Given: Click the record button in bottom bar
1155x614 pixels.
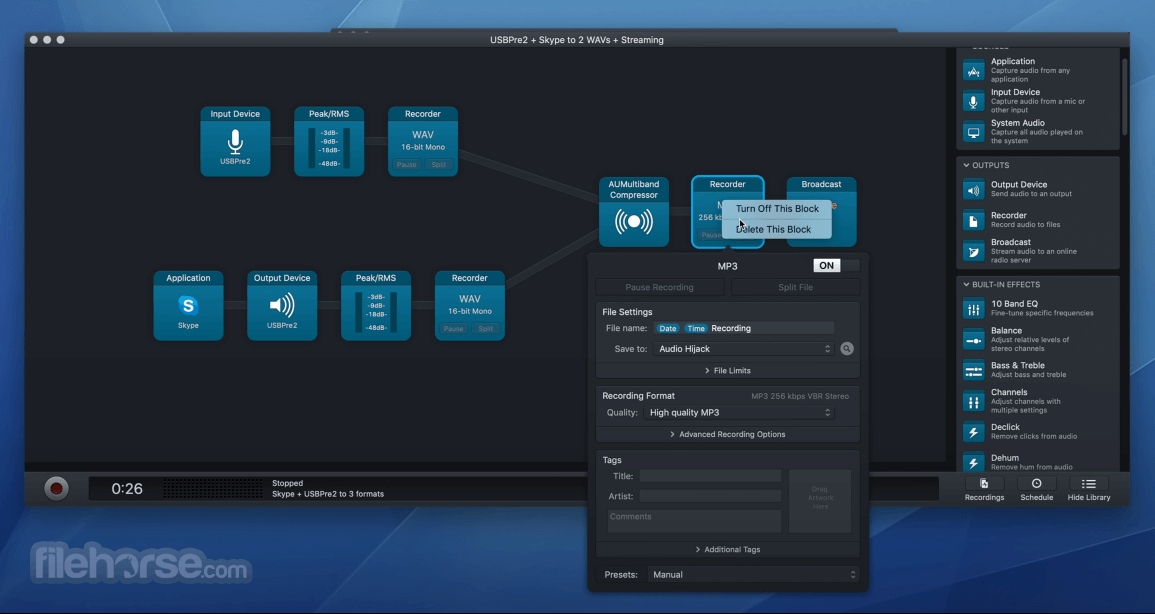Looking at the screenshot, I should coord(56,489).
